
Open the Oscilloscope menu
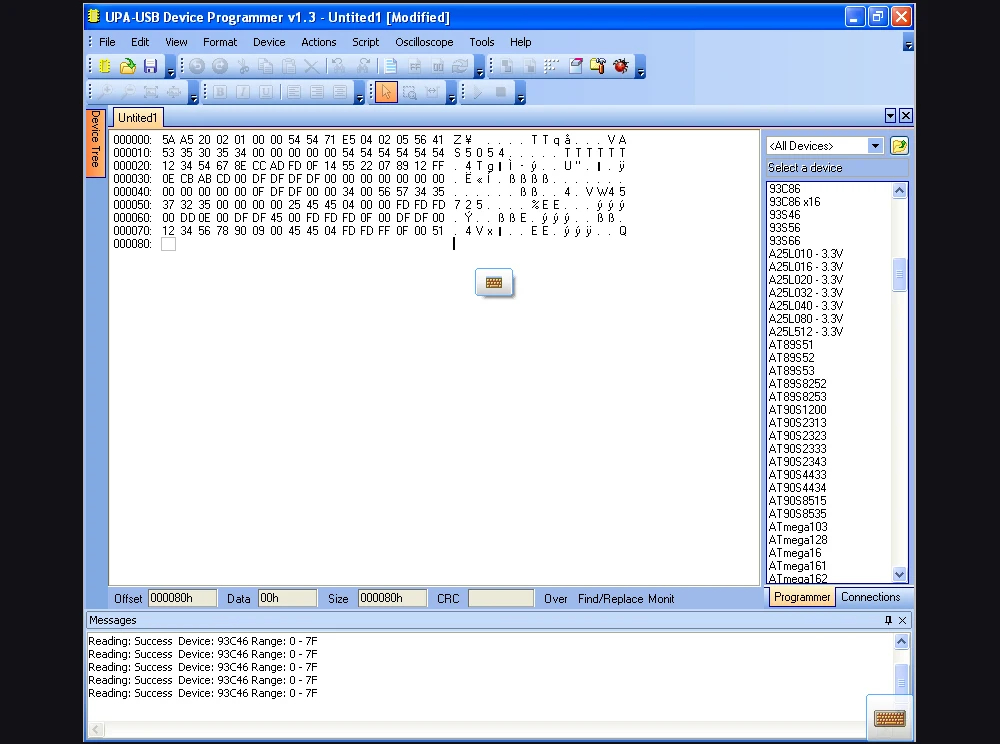pyautogui.click(x=424, y=42)
